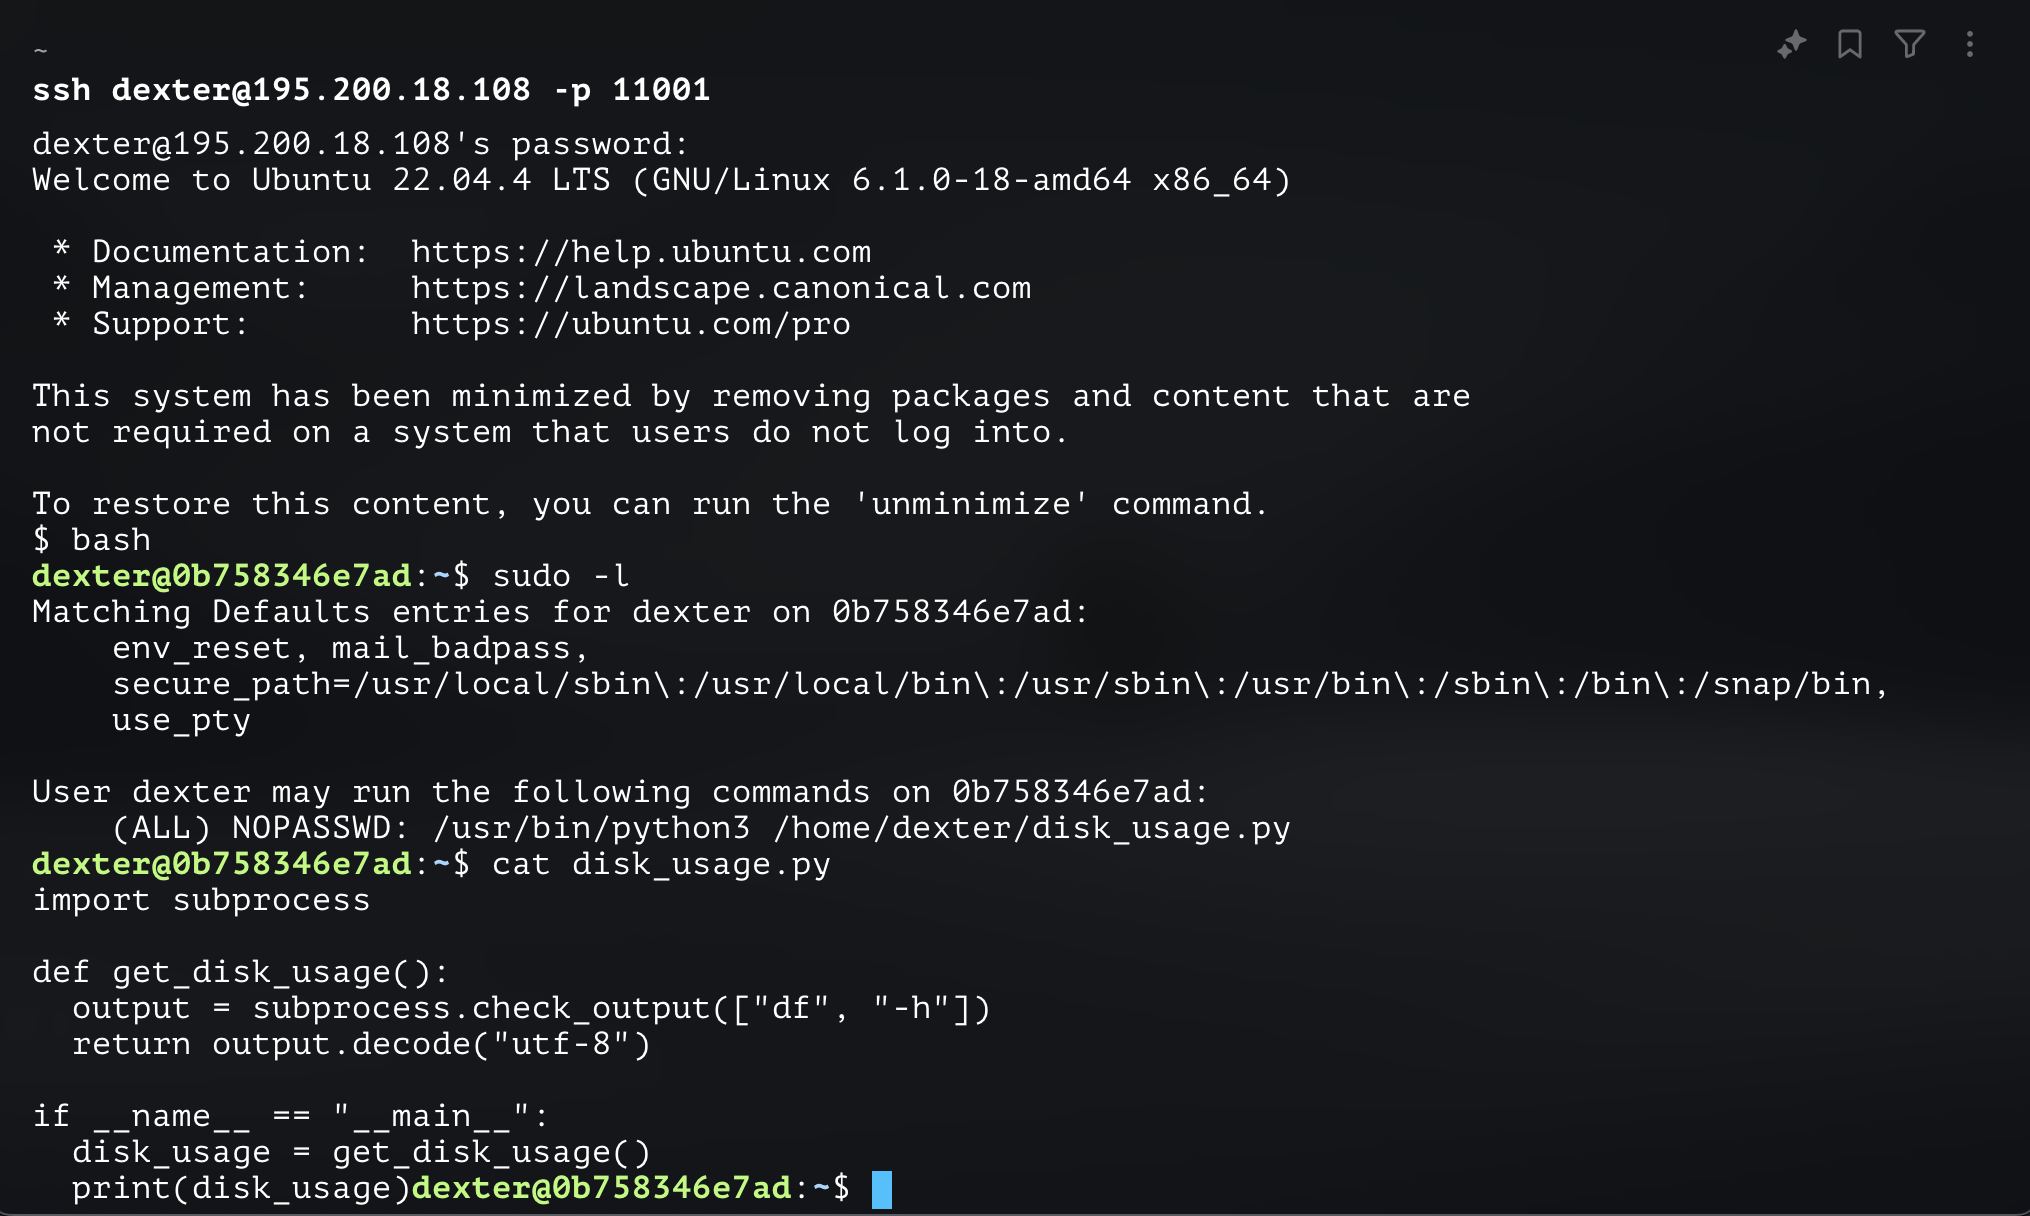The height and width of the screenshot is (1216, 2030).
Task: Bookmark this ssh command block
Action: point(1849,44)
